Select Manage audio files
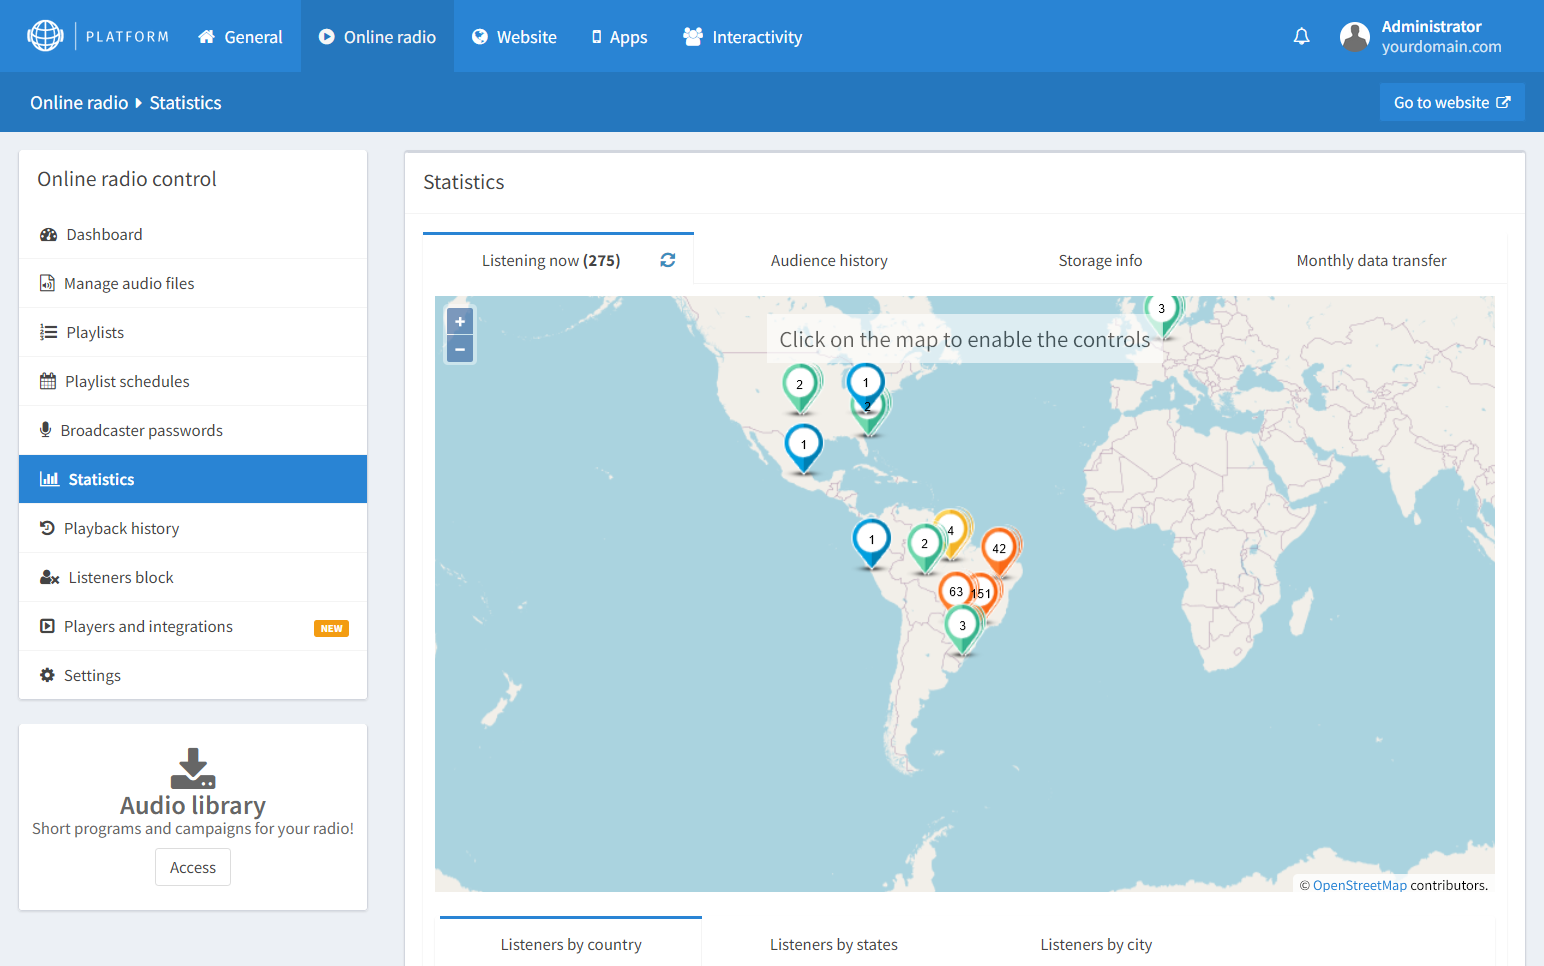 click(129, 283)
